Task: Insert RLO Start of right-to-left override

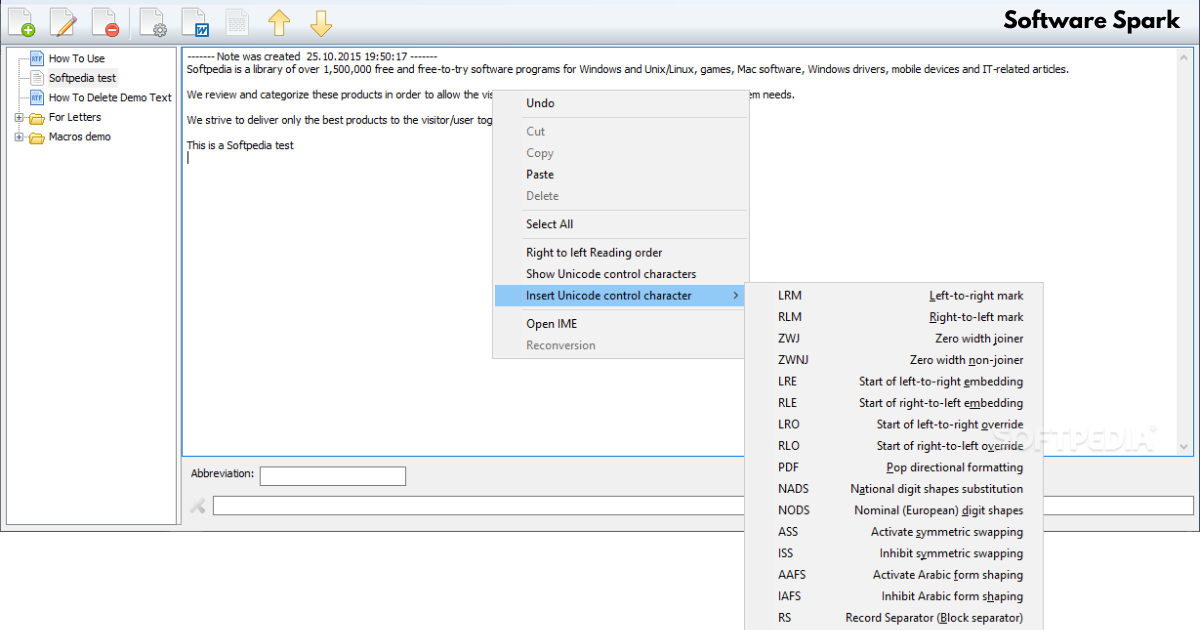Action: coord(894,446)
